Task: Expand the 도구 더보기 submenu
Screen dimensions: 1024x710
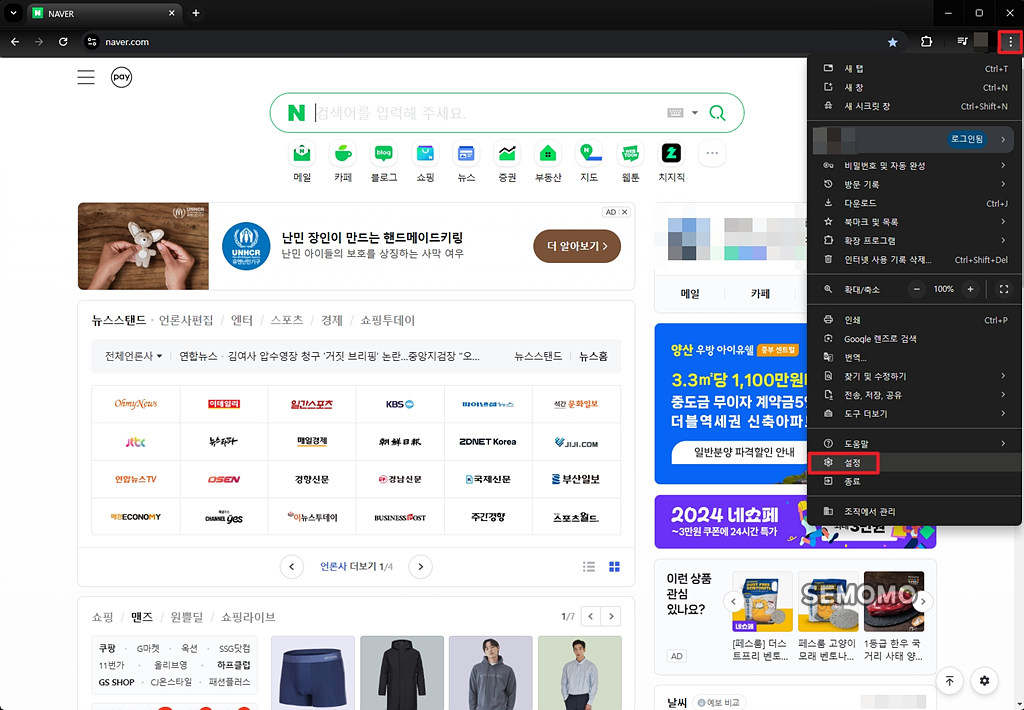Action: pyautogui.click(x=914, y=413)
